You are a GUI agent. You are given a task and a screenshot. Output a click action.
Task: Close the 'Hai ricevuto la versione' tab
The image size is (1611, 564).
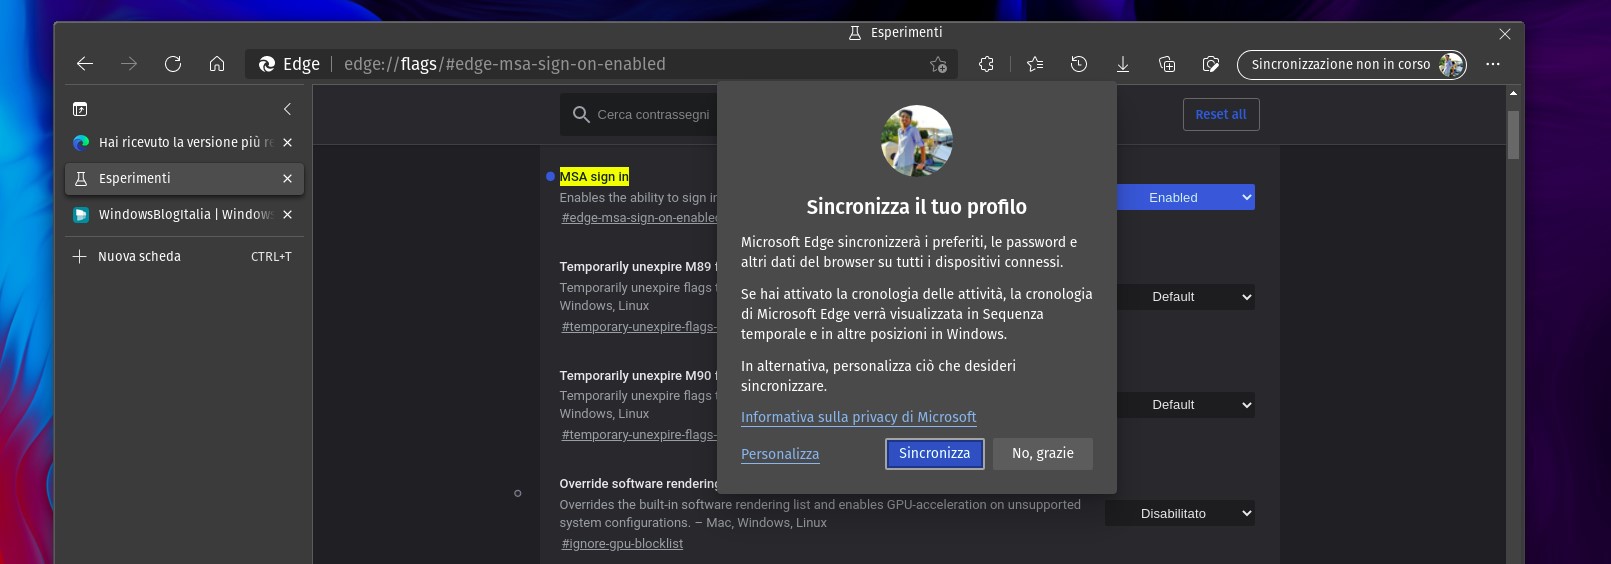[x=287, y=142]
